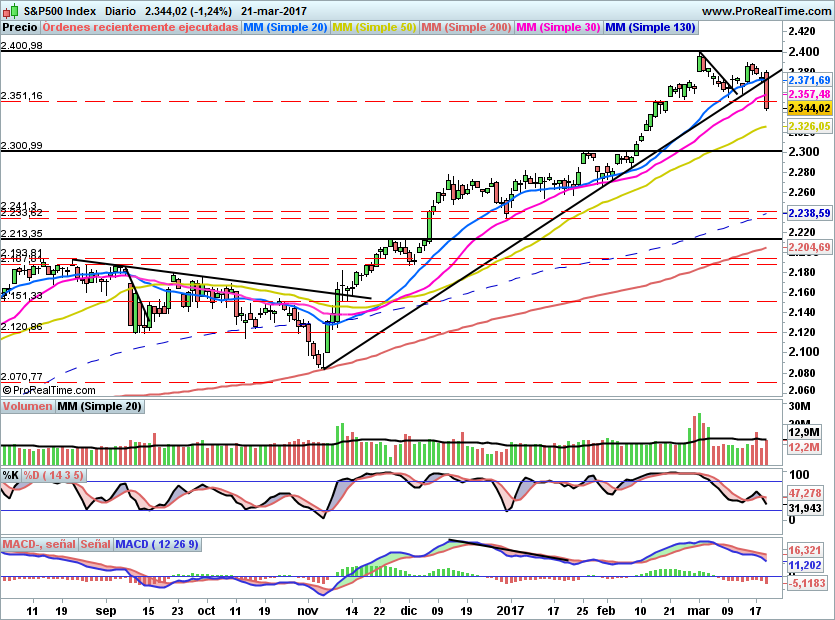Image resolution: width=835 pixels, height=620 pixels.
Task: Open the Volumen indicator label
Action: [x=27, y=406]
